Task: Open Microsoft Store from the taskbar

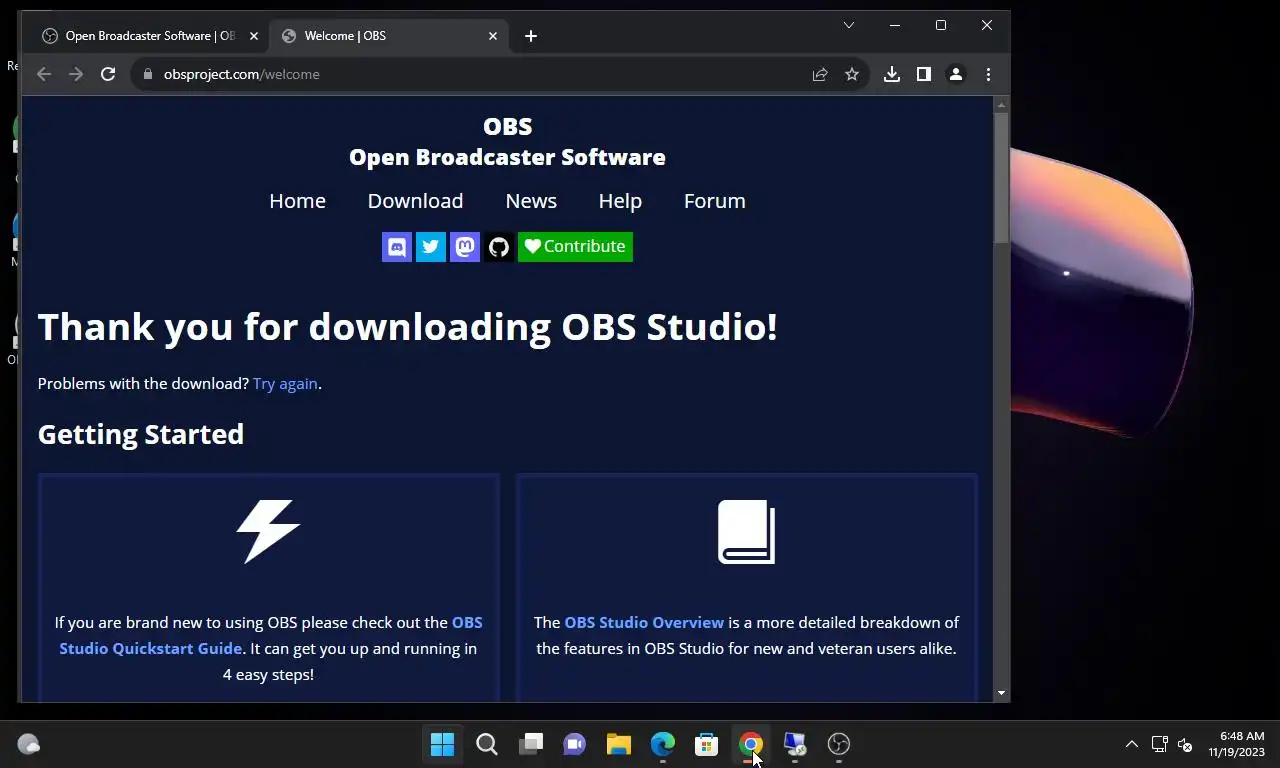Action: click(x=707, y=744)
